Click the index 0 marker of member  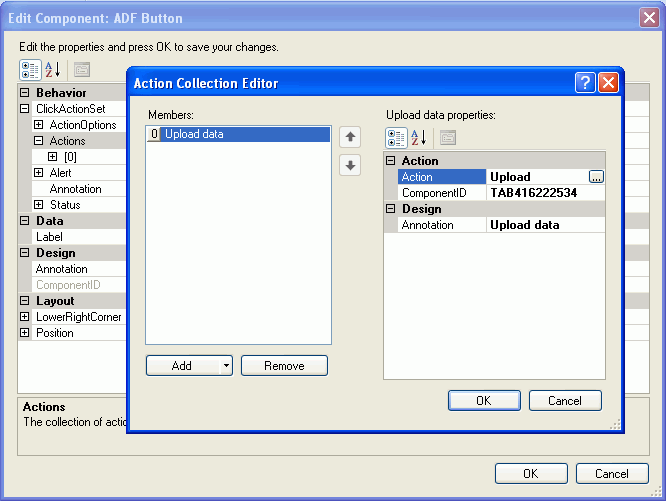coord(154,134)
